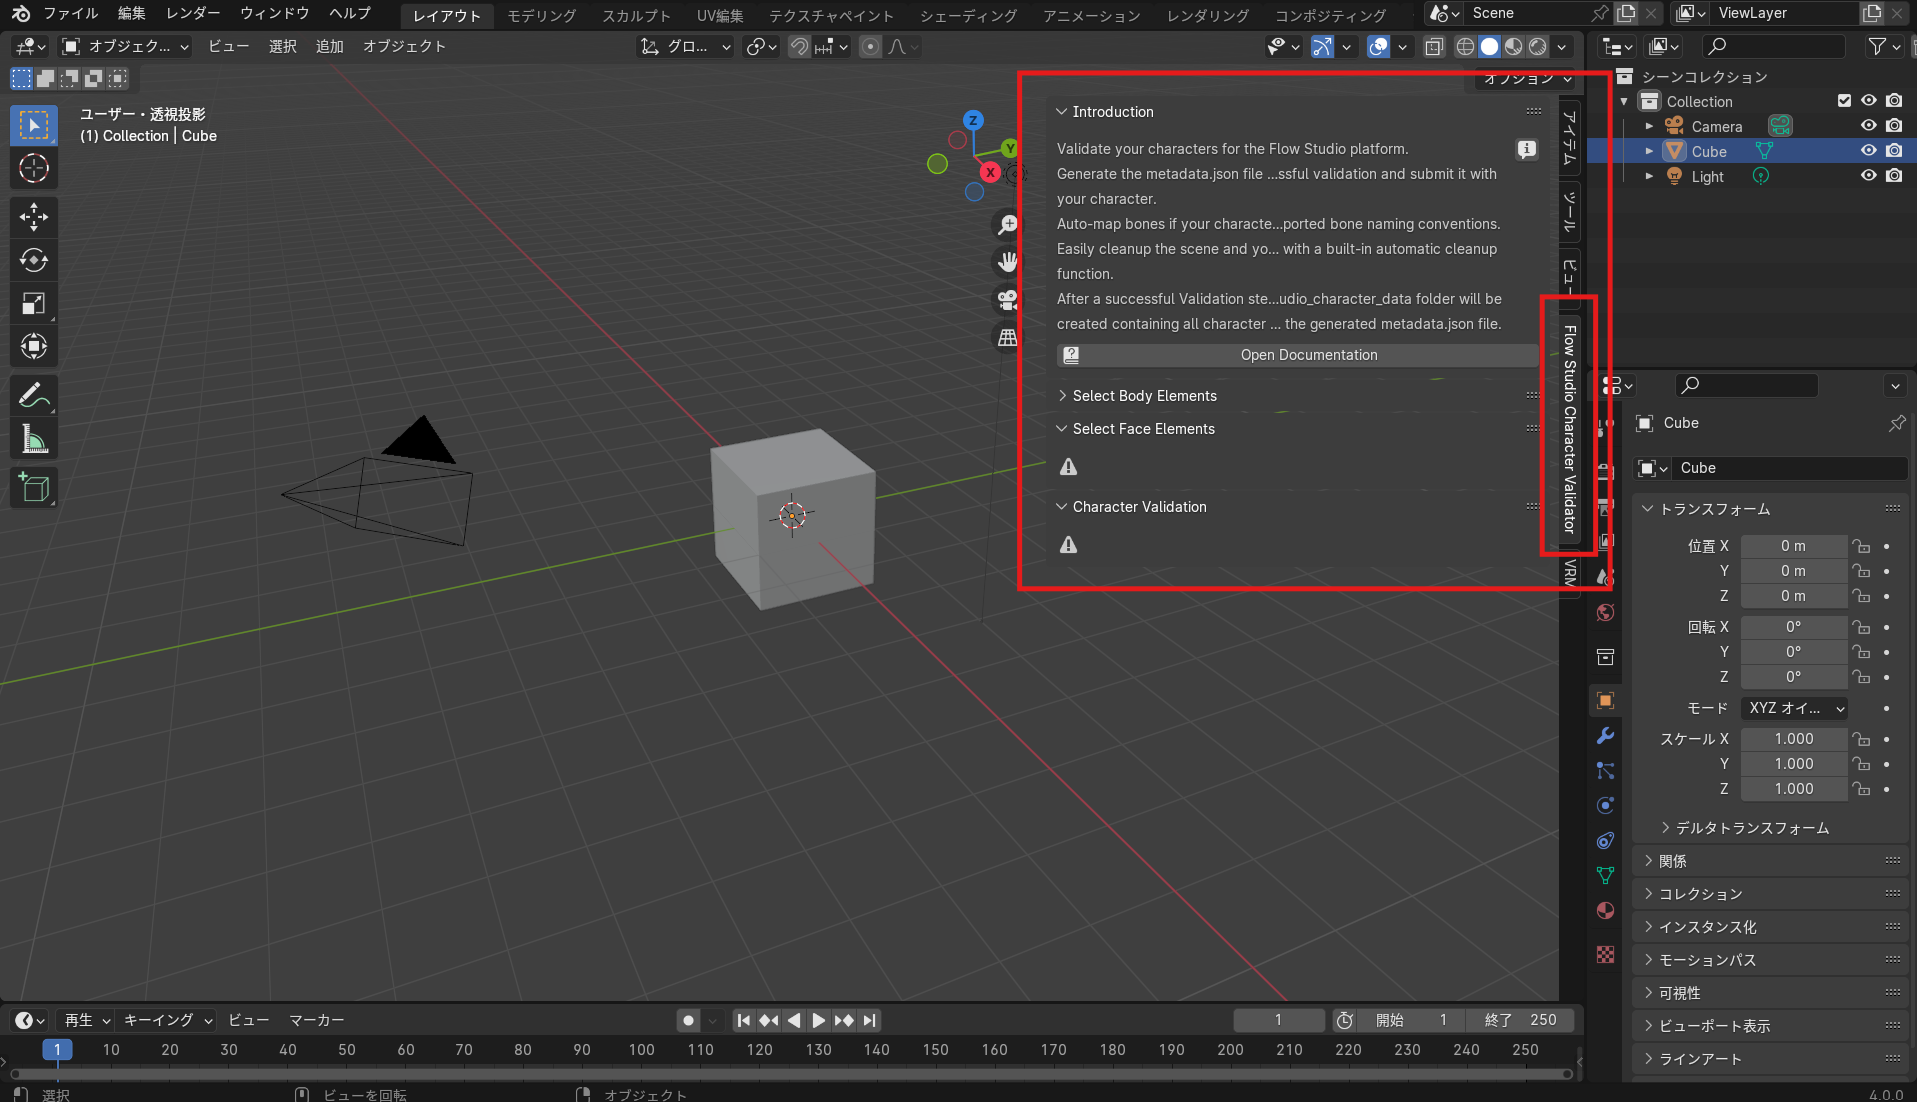
Task: Pick the Measure ruler tool
Action: coord(34,440)
